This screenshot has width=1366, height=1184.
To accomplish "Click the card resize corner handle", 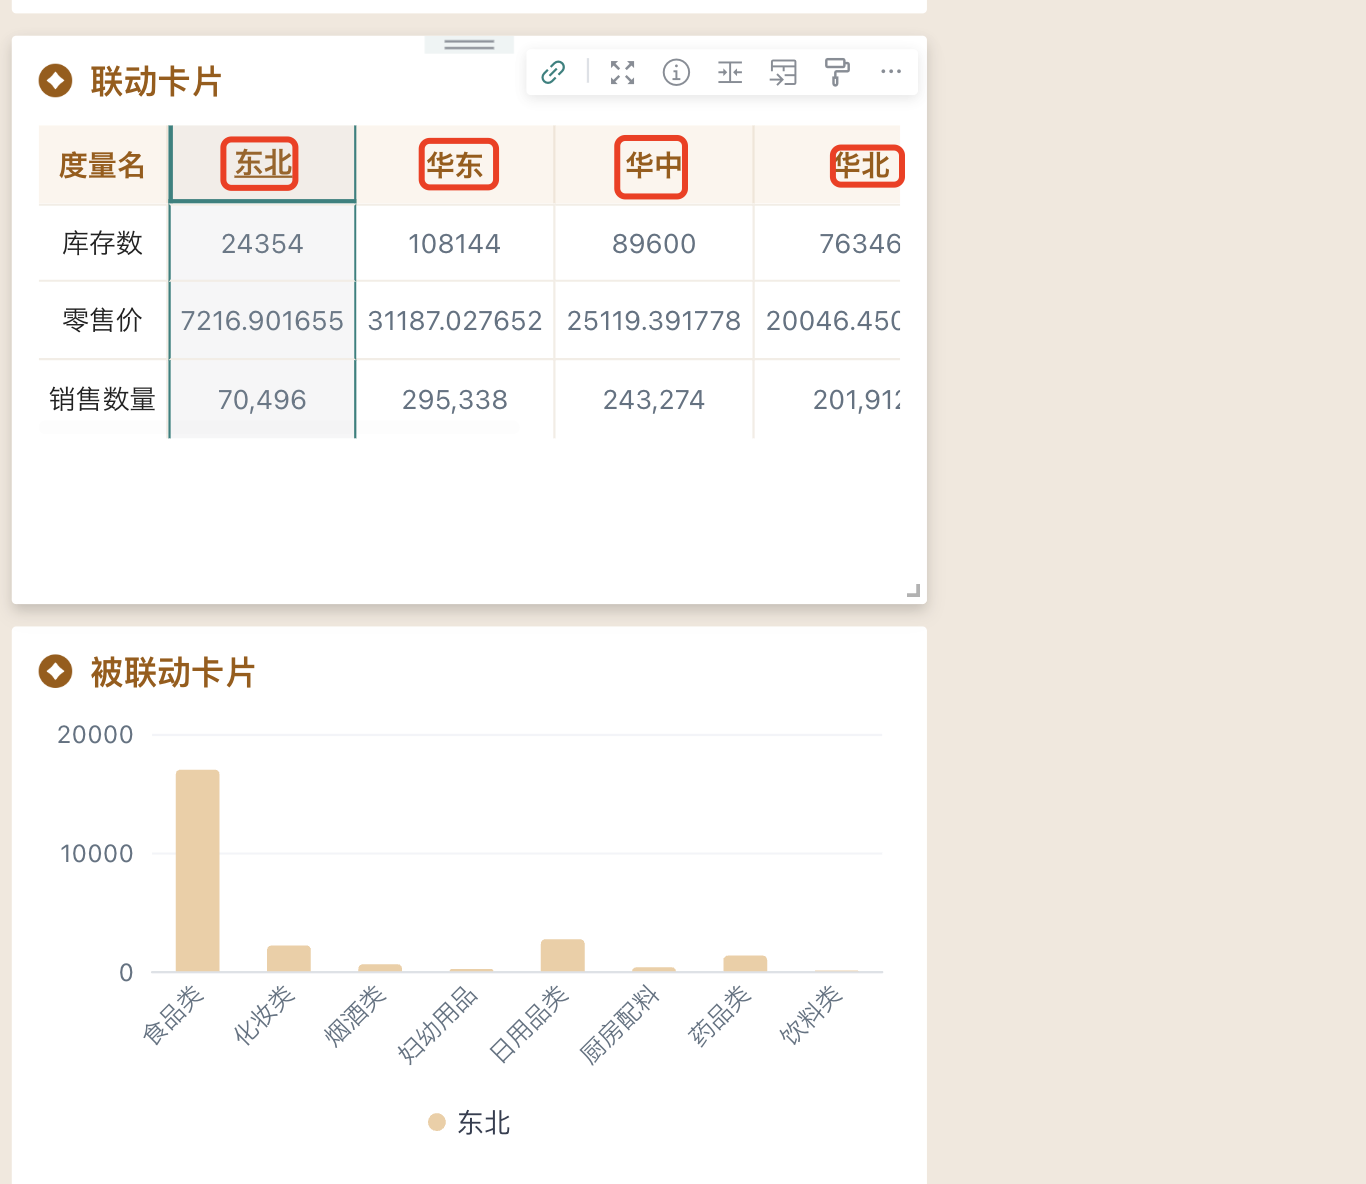I will pos(913,591).
